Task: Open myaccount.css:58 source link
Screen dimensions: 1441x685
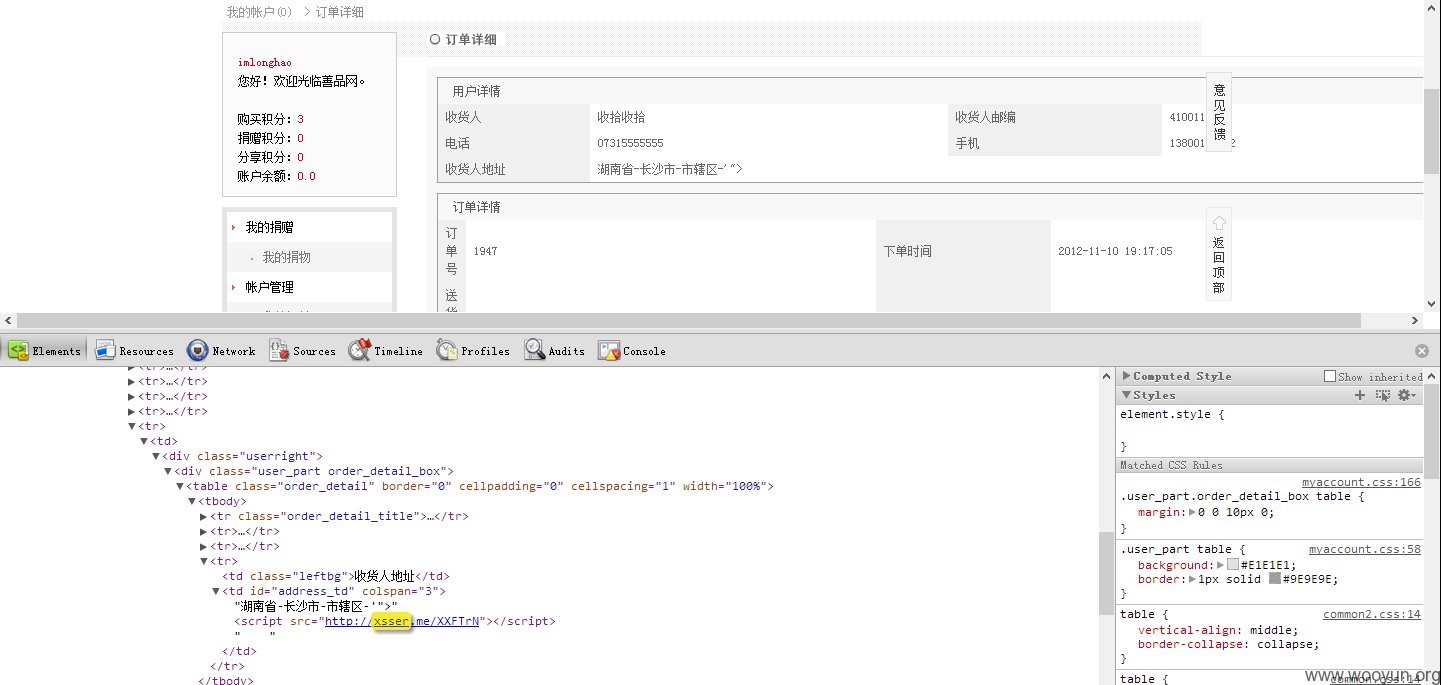Action: pyautogui.click(x=1365, y=549)
